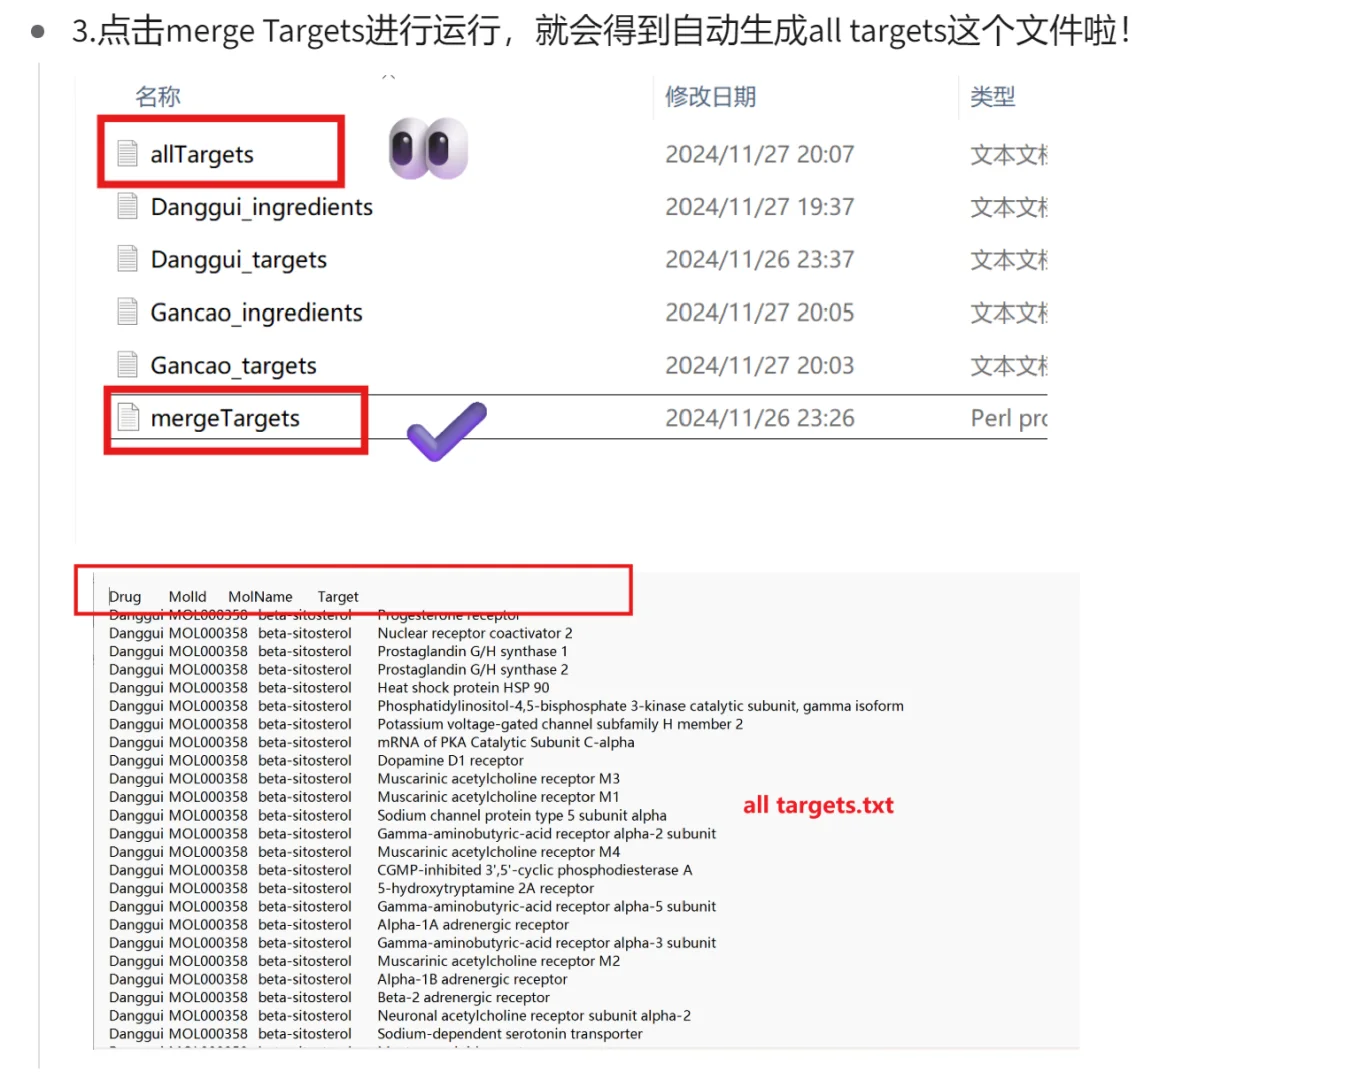Click the Target header in the preview table
Image resolution: width=1360 pixels, height=1080 pixels.
[x=337, y=596]
